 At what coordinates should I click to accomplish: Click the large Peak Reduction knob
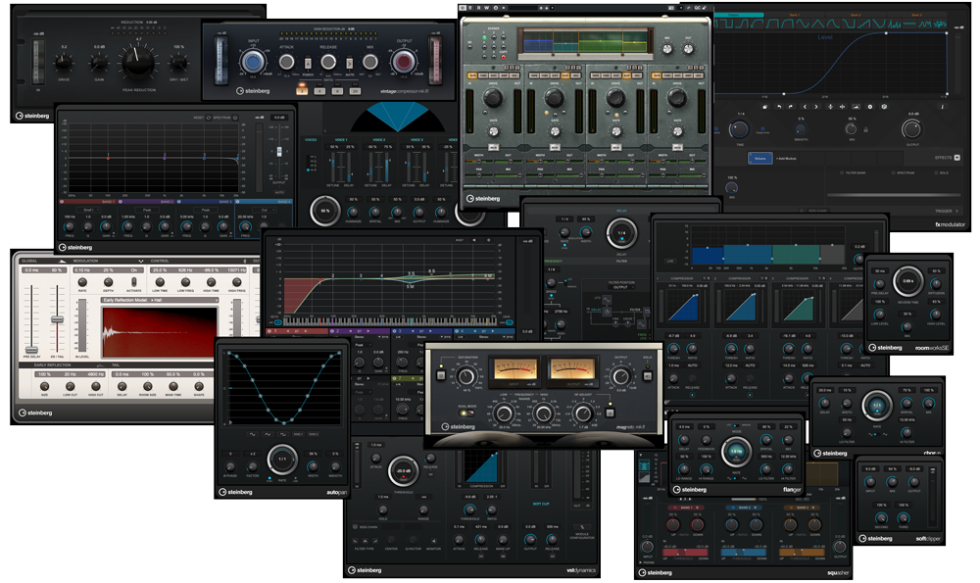click(137, 63)
